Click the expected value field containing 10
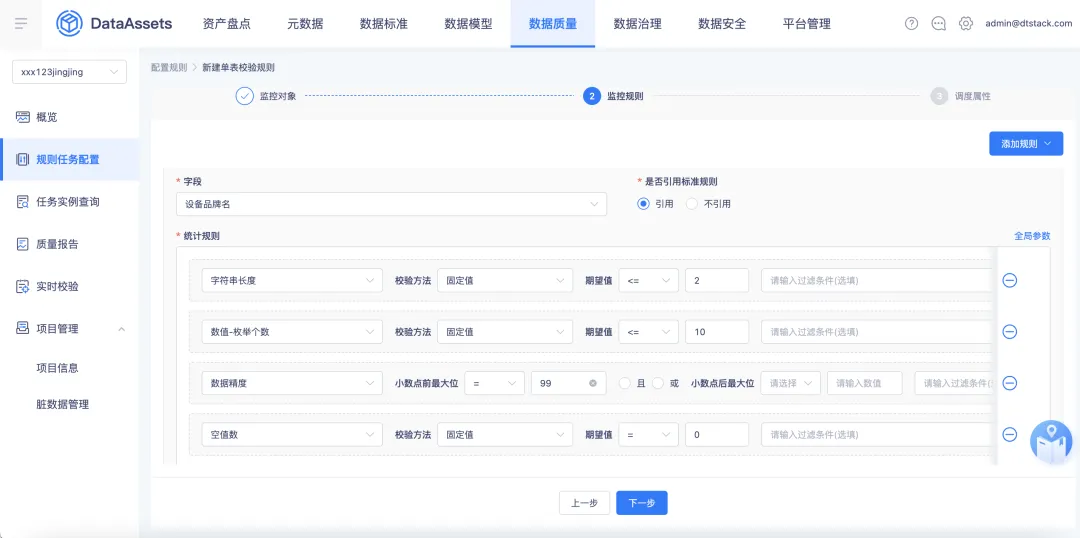1080x538 pixels. 717,331
